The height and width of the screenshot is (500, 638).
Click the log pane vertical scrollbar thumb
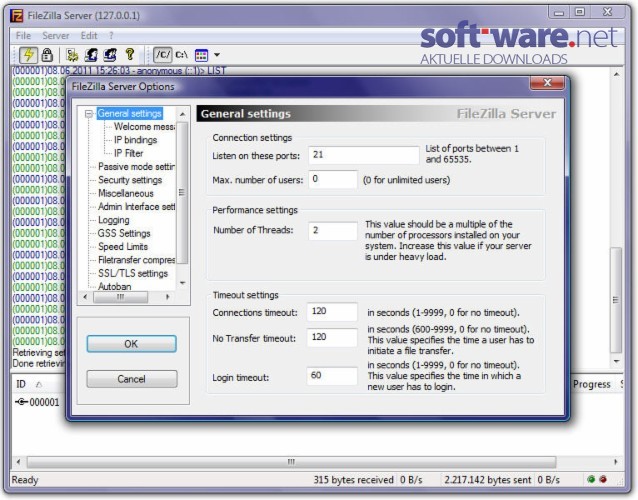pos(616,300)
